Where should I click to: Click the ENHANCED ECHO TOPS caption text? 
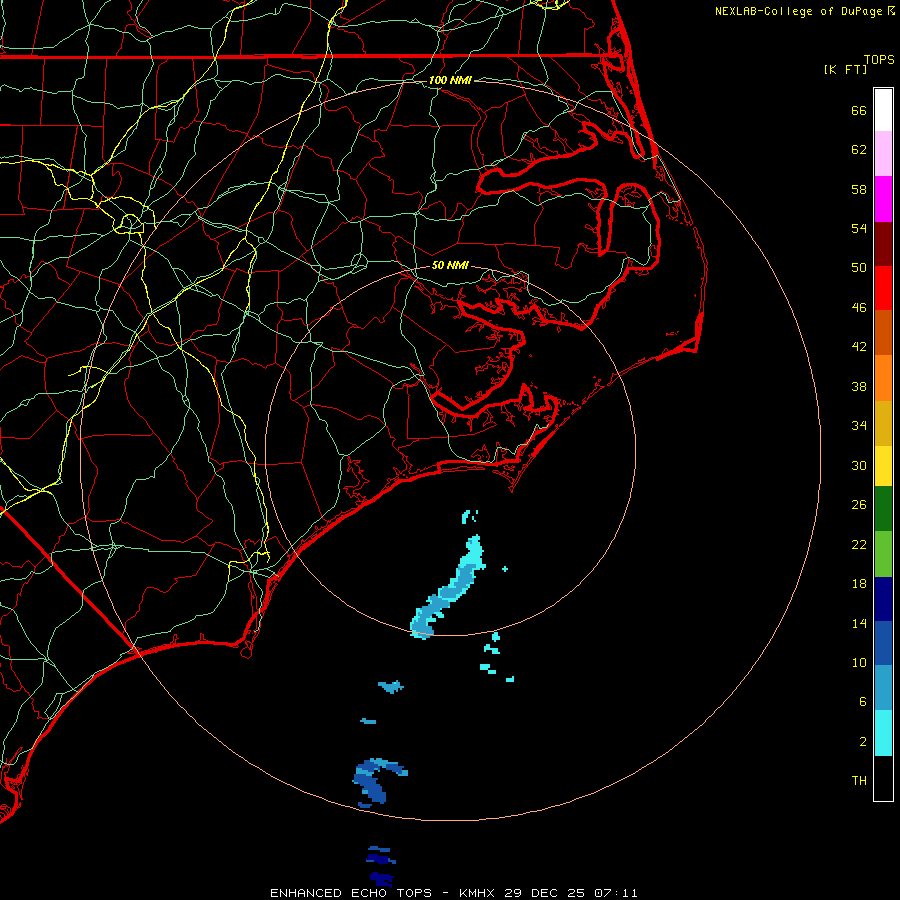pos(351,893)
